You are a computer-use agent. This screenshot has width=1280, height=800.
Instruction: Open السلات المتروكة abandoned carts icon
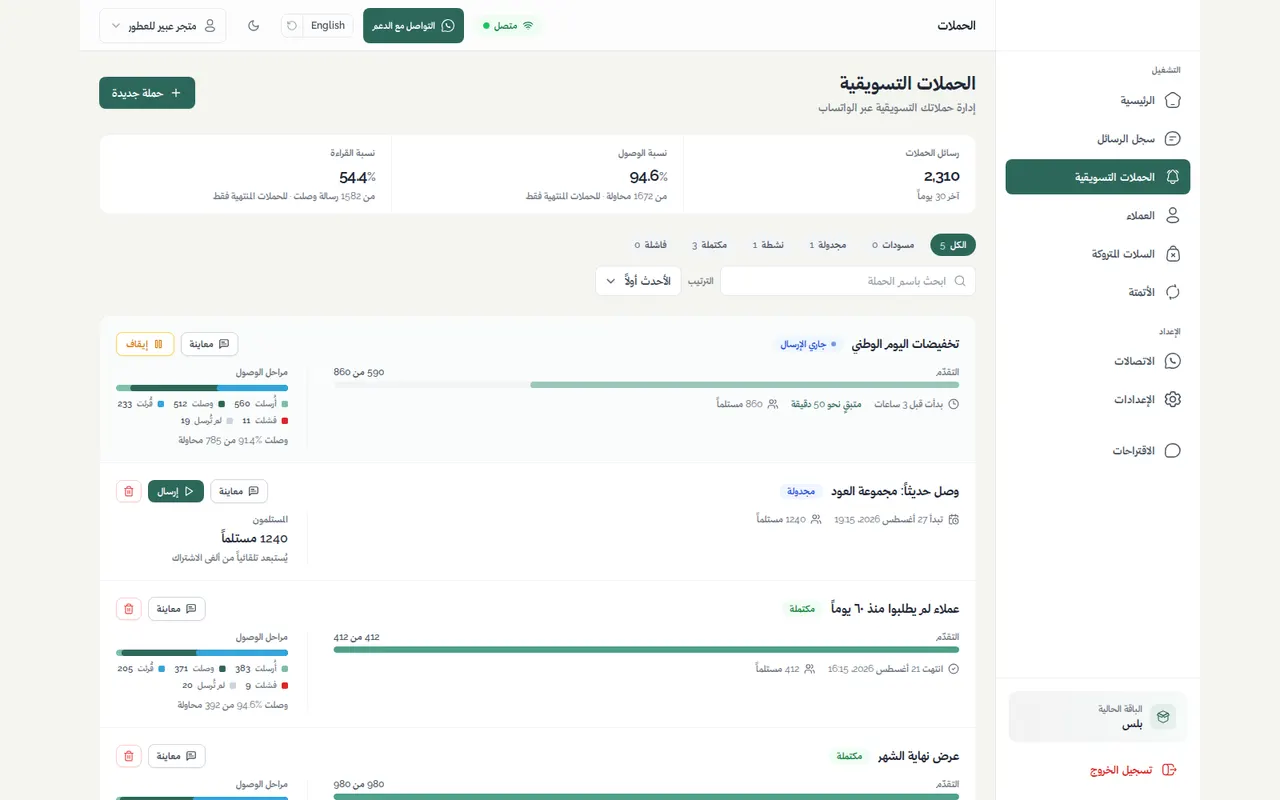tap(1173, 254)
